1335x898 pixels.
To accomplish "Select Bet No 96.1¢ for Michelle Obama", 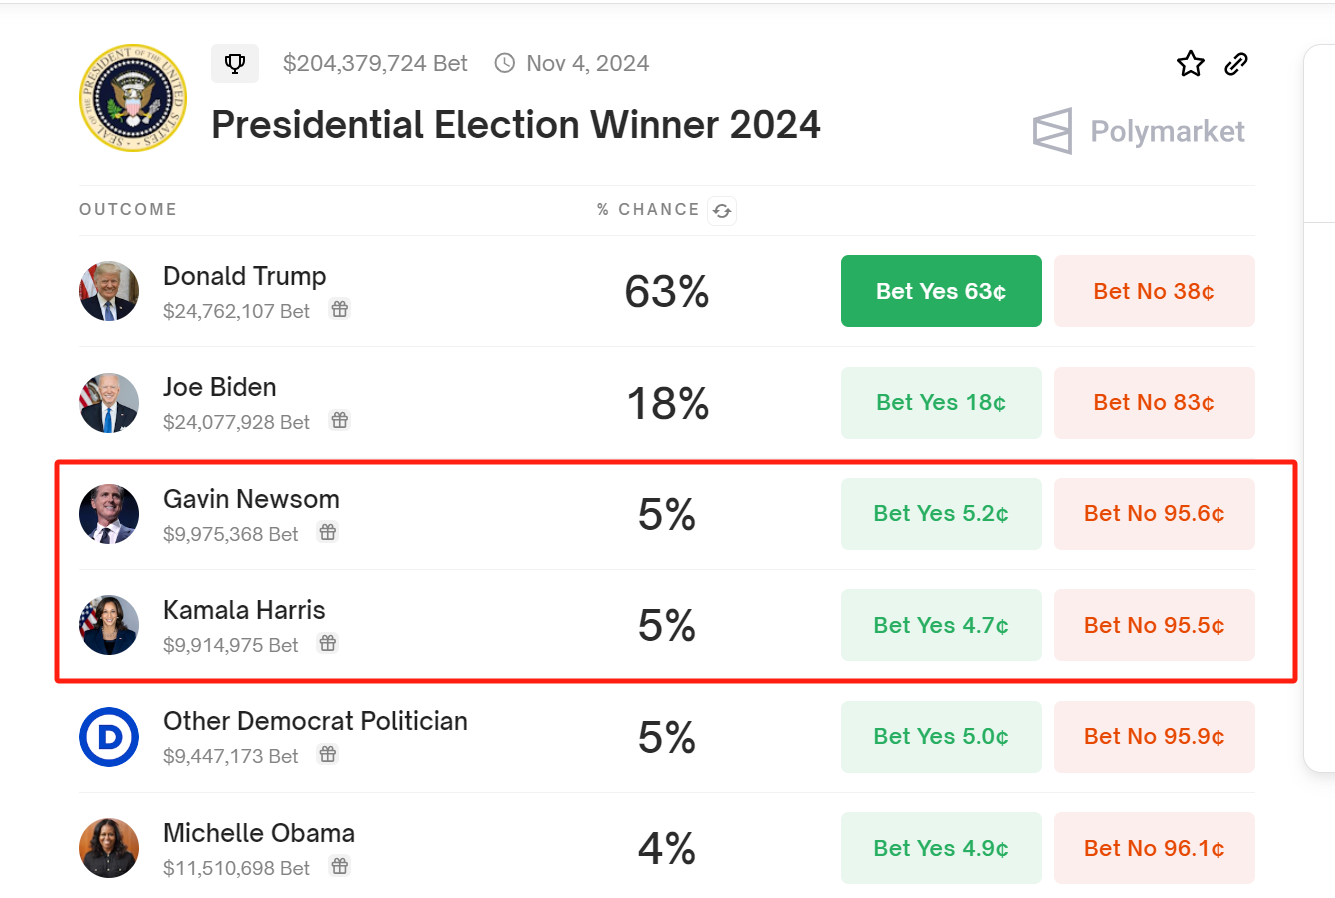I will point(1154,848).
